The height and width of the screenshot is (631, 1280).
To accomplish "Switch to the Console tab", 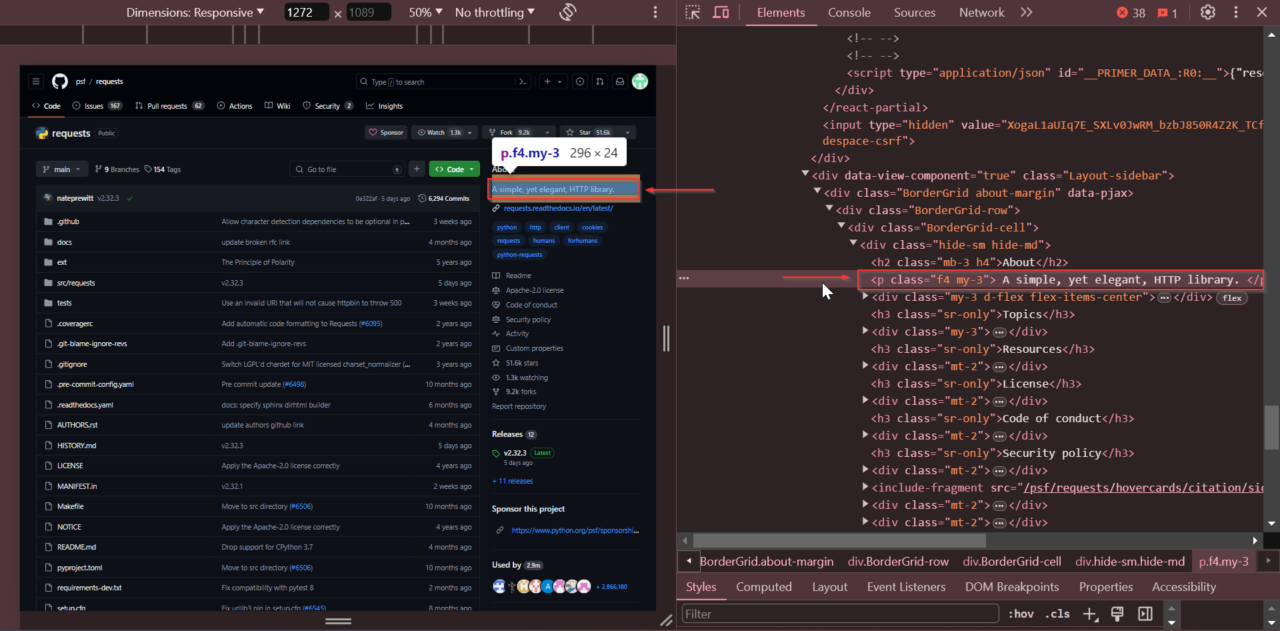I will coord(849,13).
